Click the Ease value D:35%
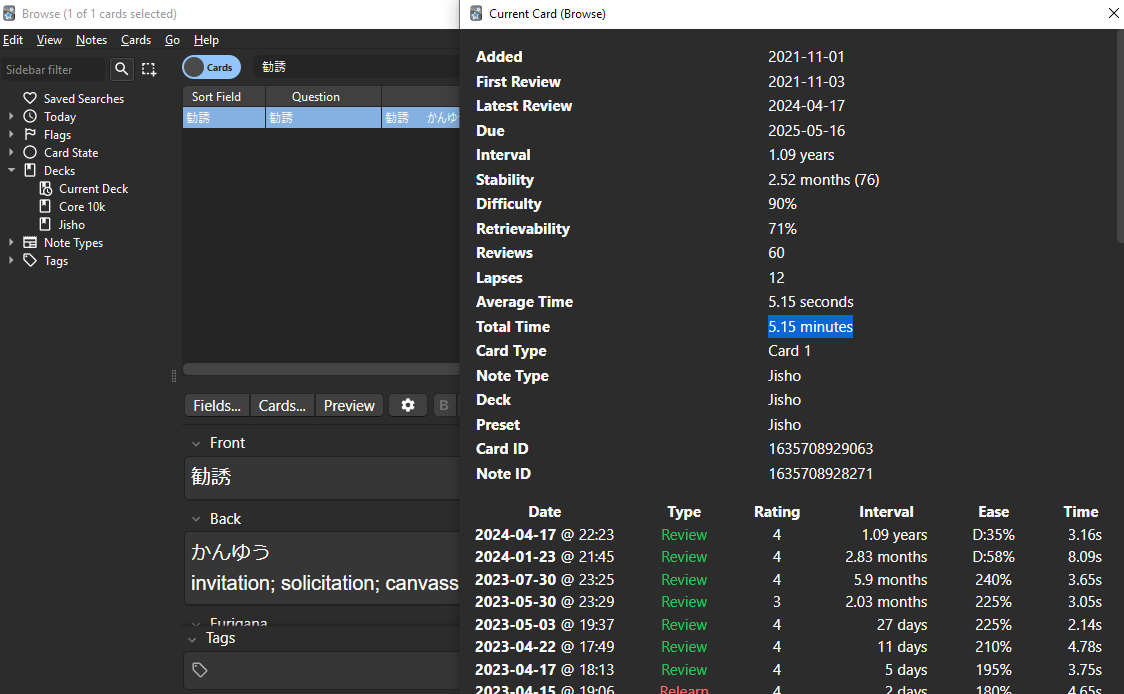This screenshot has width=1124, height=694. point(994,534)
